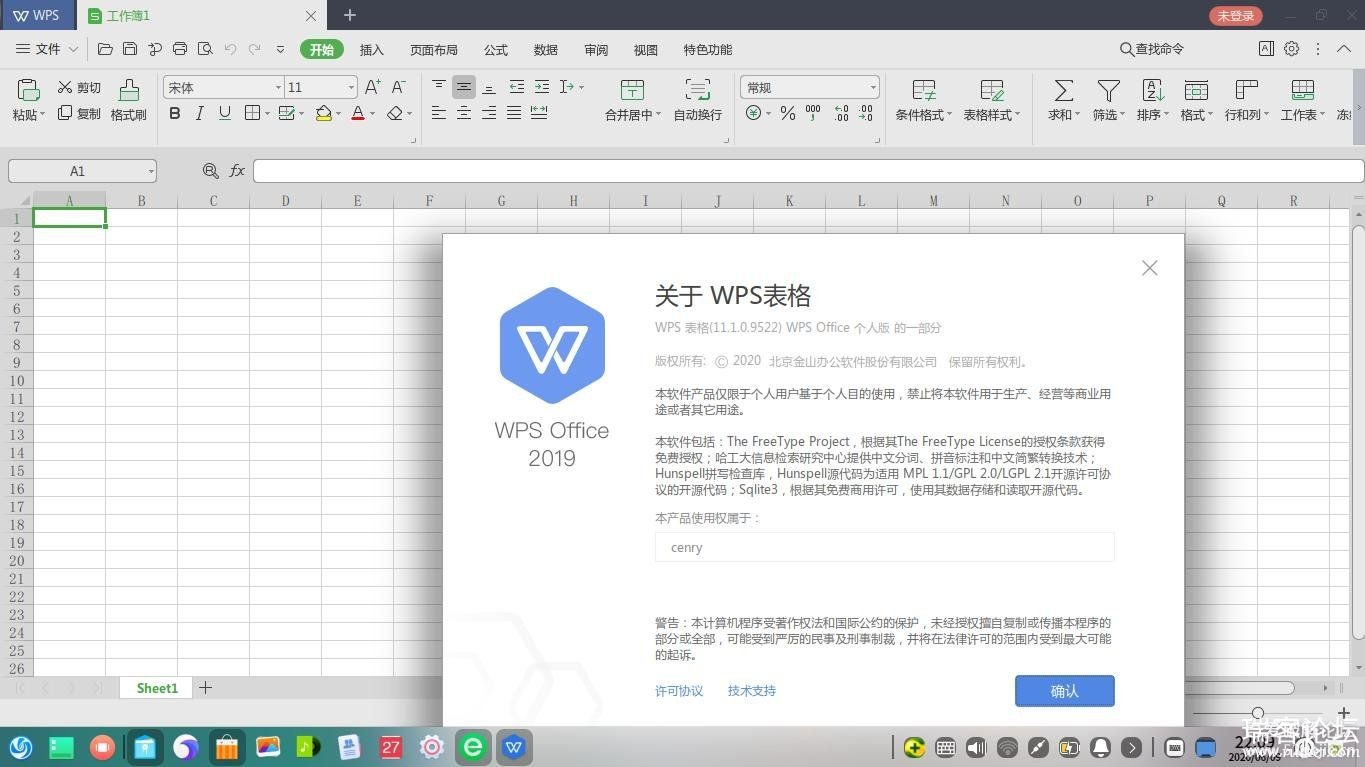Open the font size dropdown showing 11
This screenshot has height=767, width=1365.
pyautogui.click(x=351, y=88)
